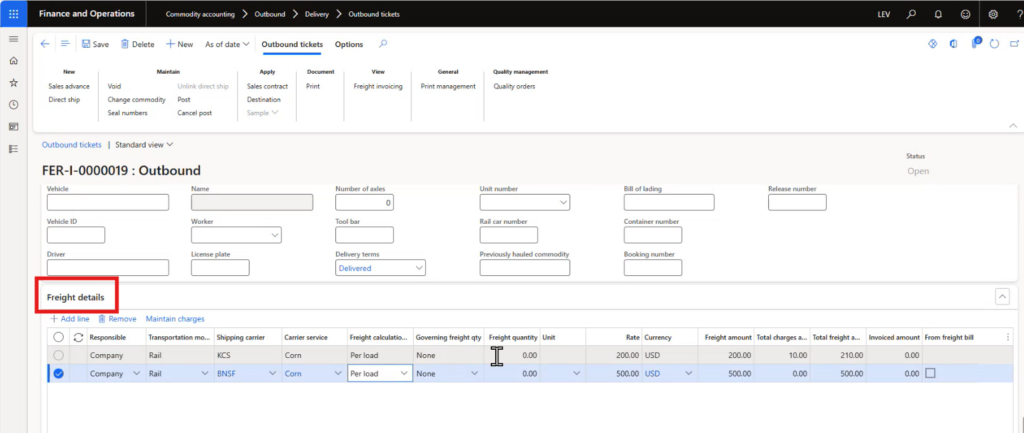The image size is (1024, 433).
Task: Open Modules list icon in the sidebar
Action: click(x=13, y=149)
